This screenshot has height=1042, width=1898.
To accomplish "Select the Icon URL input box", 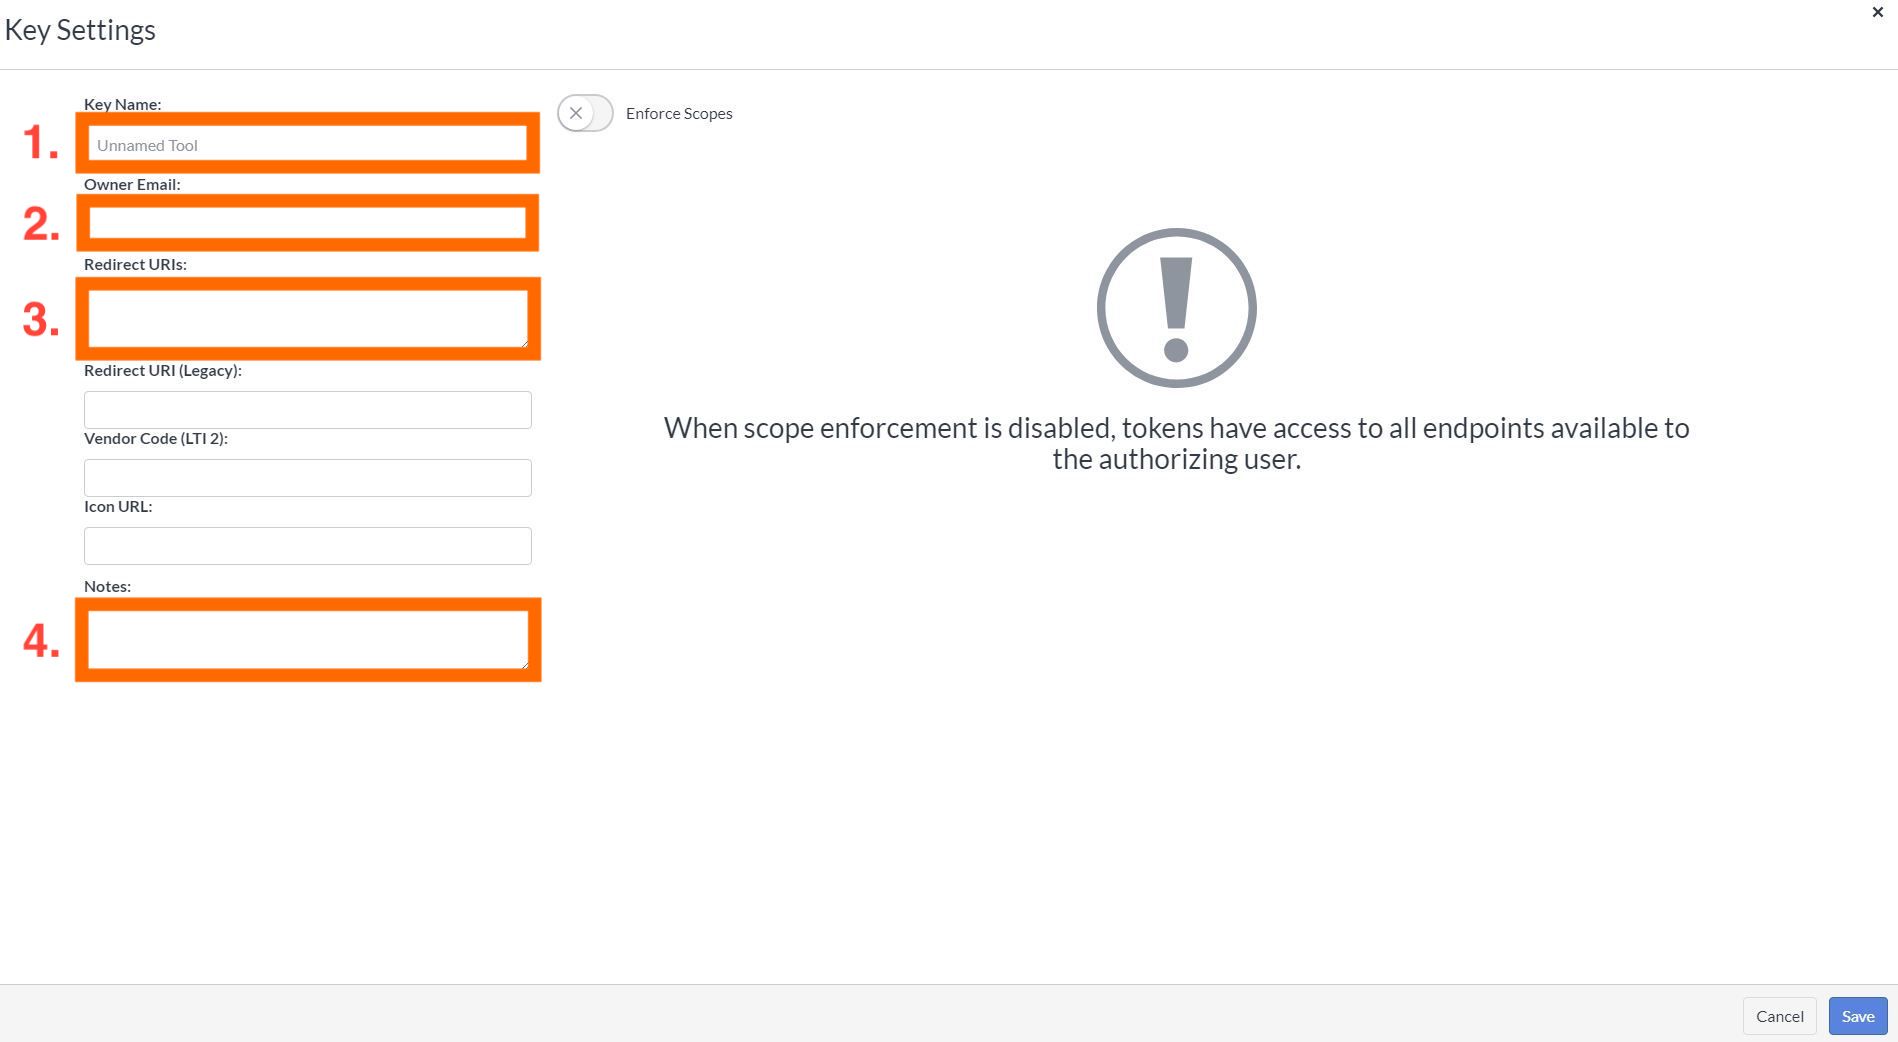I will pos(307,545).
